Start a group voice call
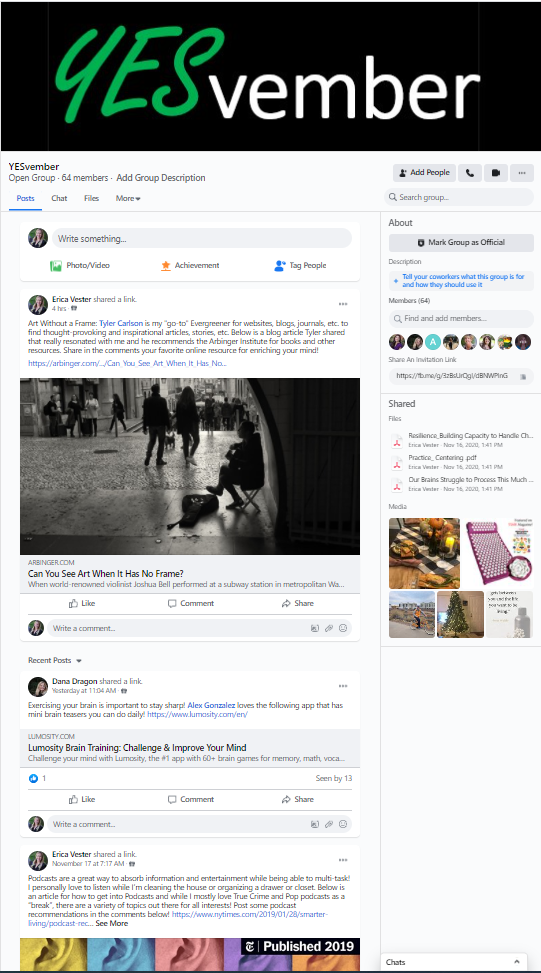 (x=470, y=173)
